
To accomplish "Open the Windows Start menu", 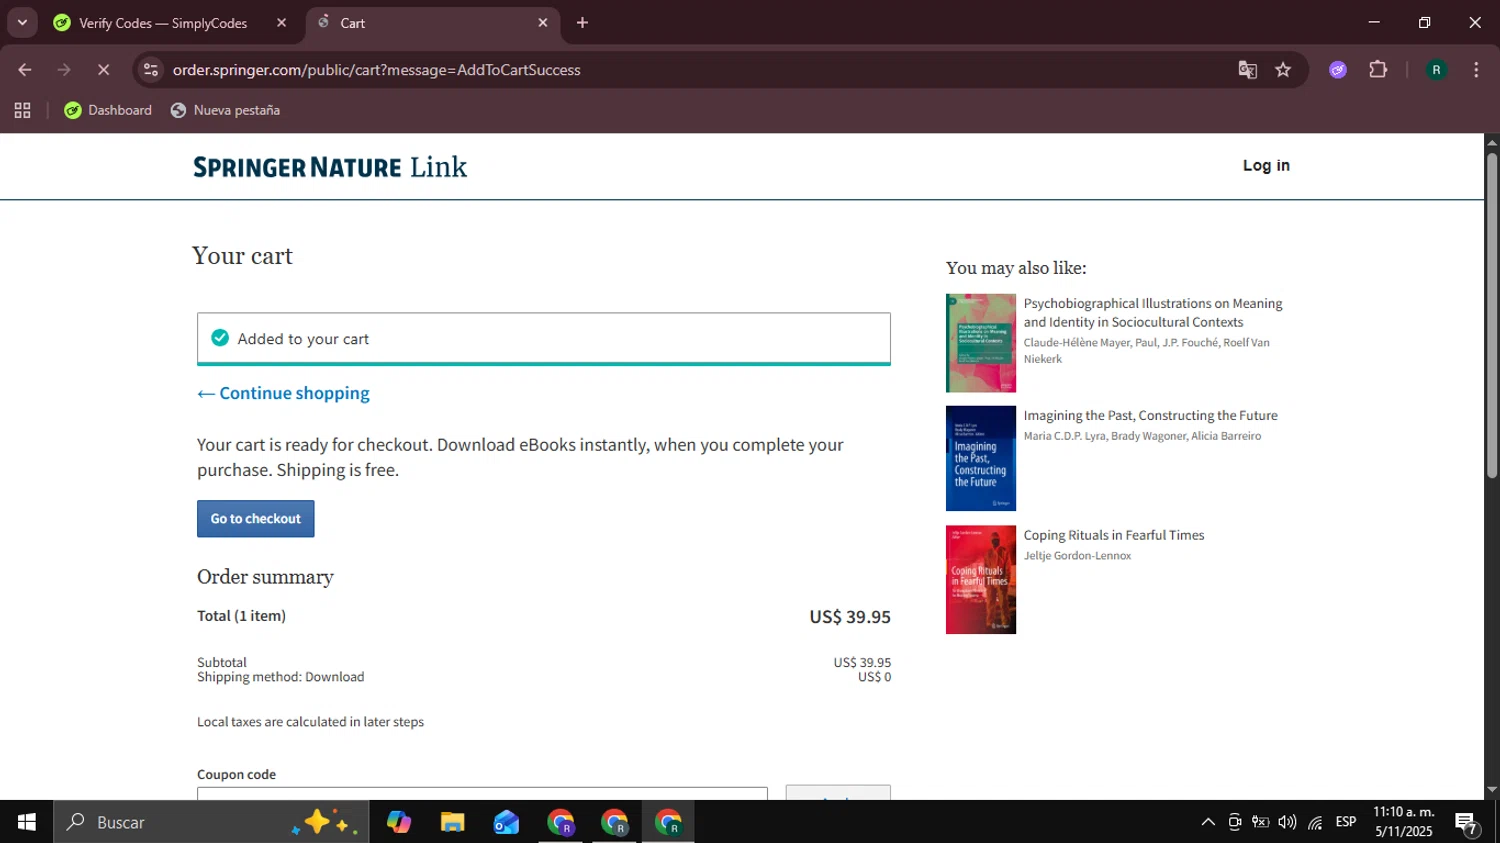I will [26, 822].
